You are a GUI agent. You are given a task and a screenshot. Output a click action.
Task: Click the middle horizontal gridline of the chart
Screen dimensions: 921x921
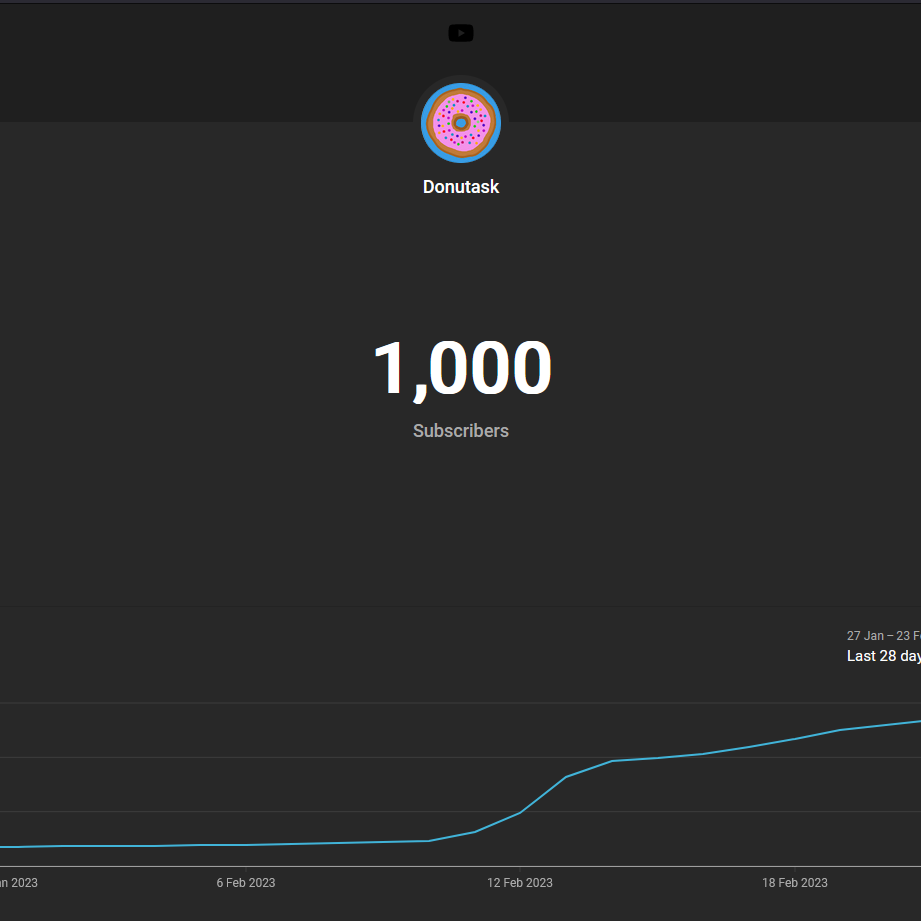[x=300, y=757]
